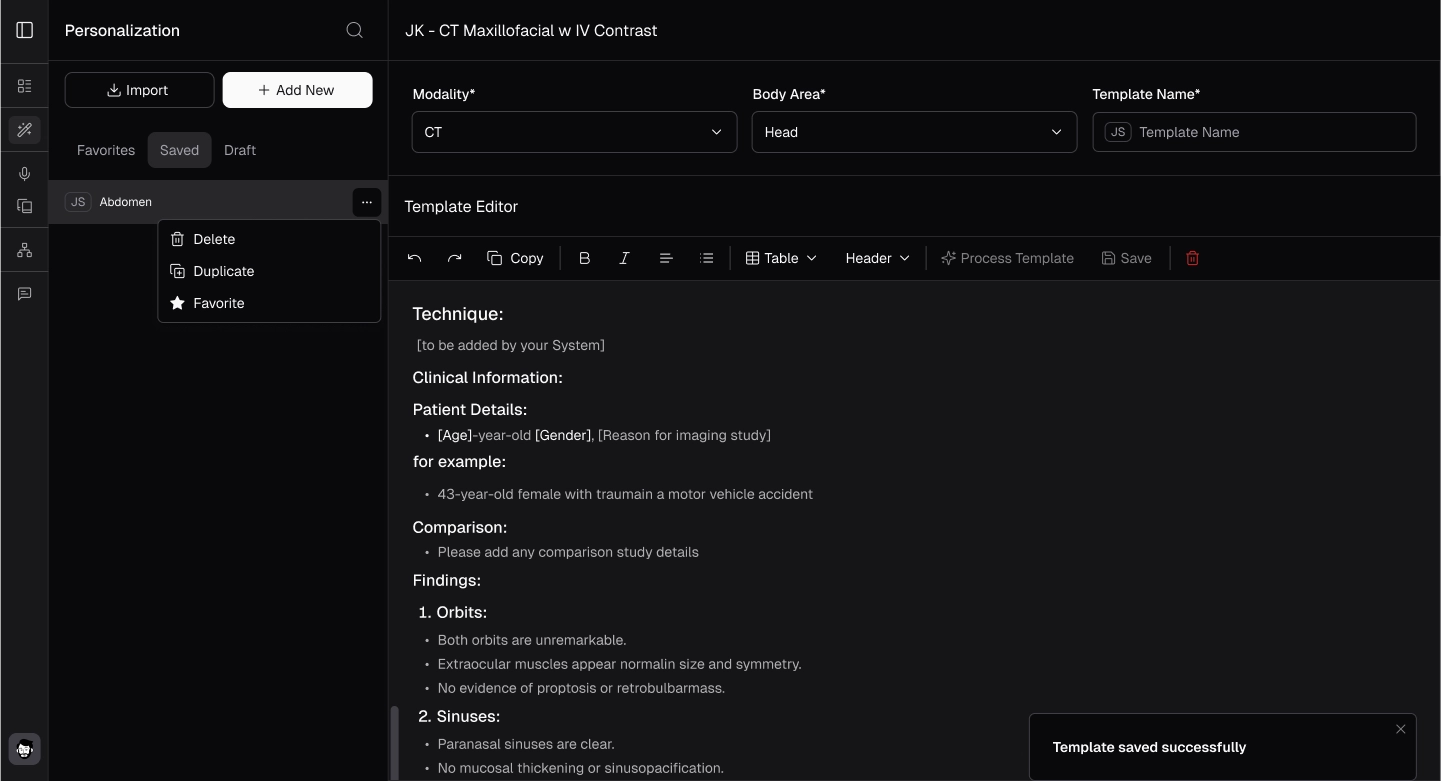Viewport: 1441px width, 781px height.
Task: Click the Template Editor heading
Action: 461,207
